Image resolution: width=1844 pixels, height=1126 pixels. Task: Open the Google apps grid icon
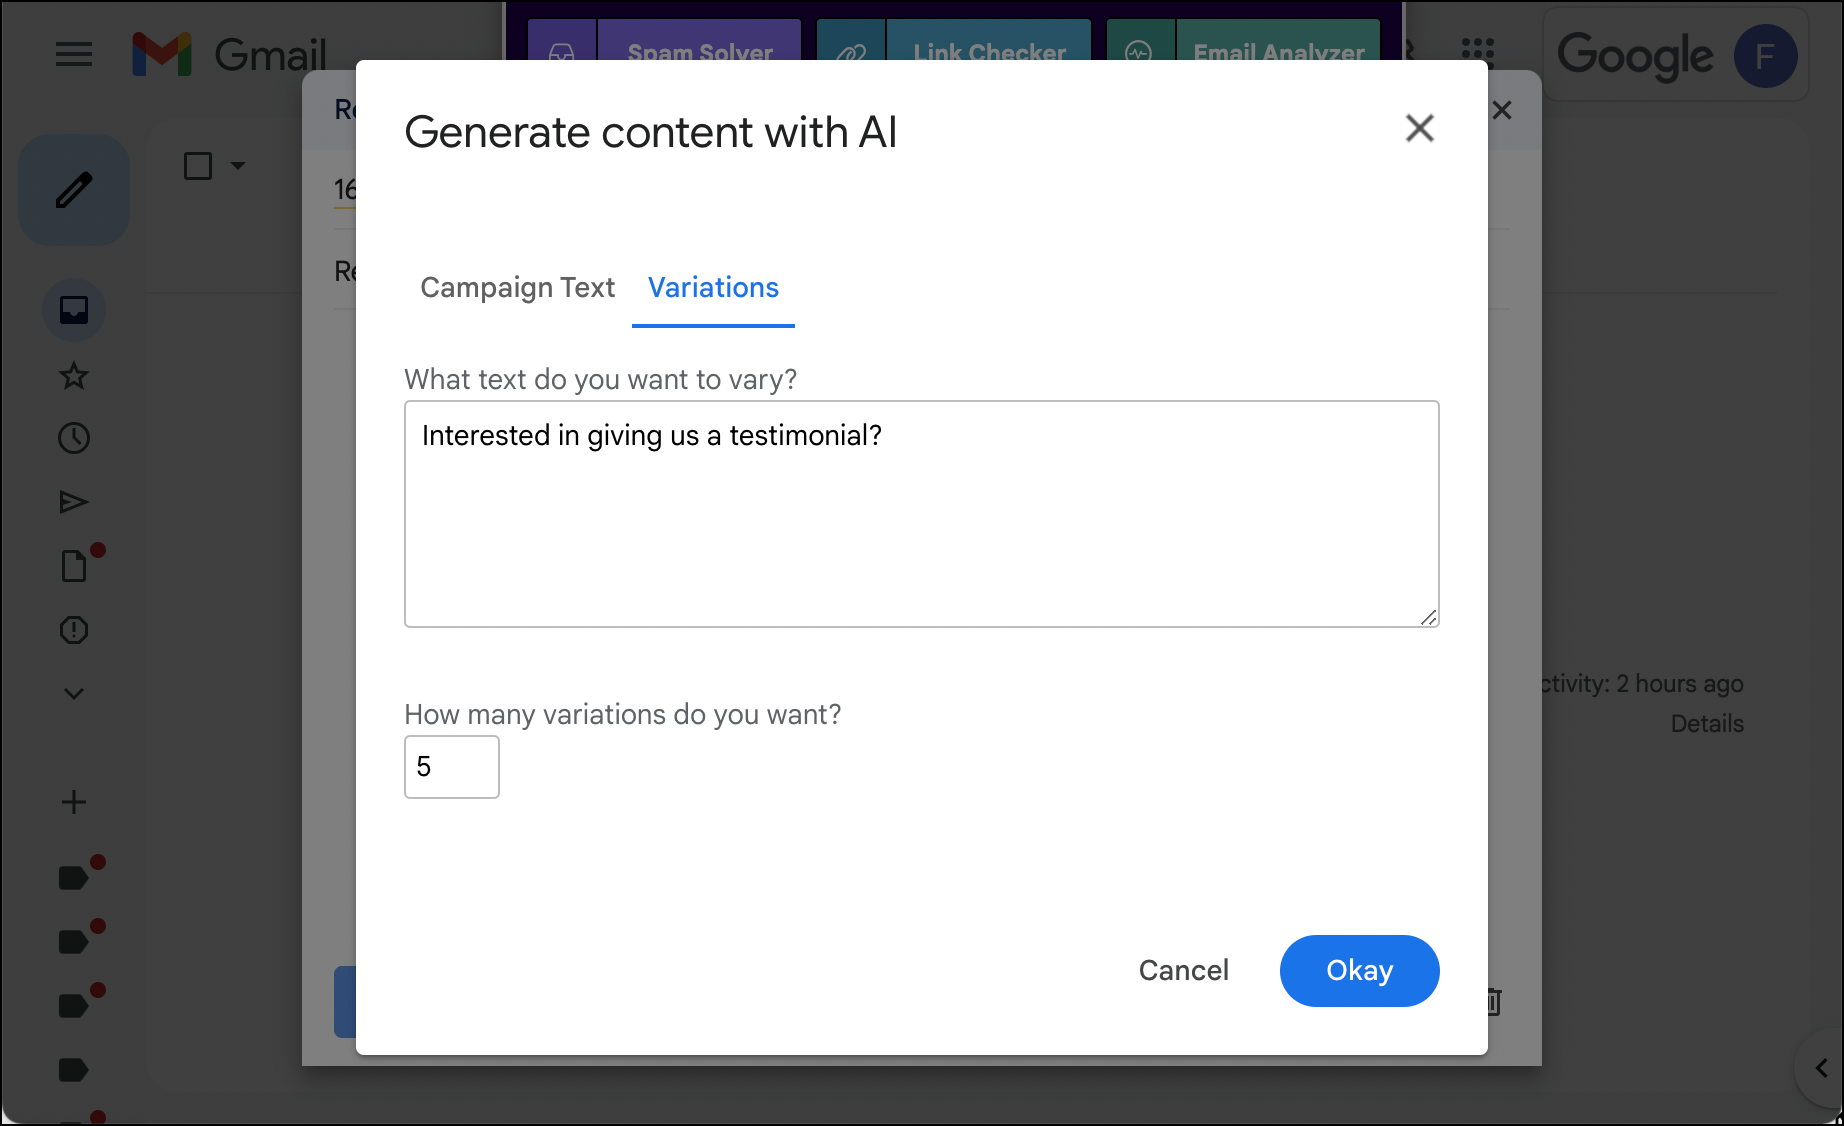pyautogui.click(x=1477, y=54)
